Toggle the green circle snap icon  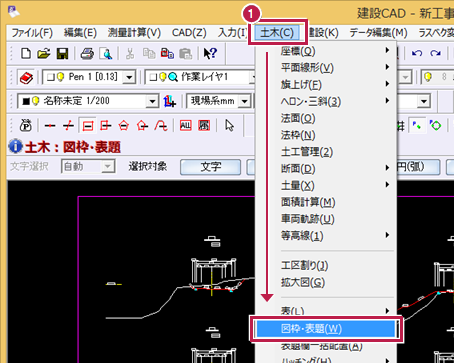pos(435,125)
